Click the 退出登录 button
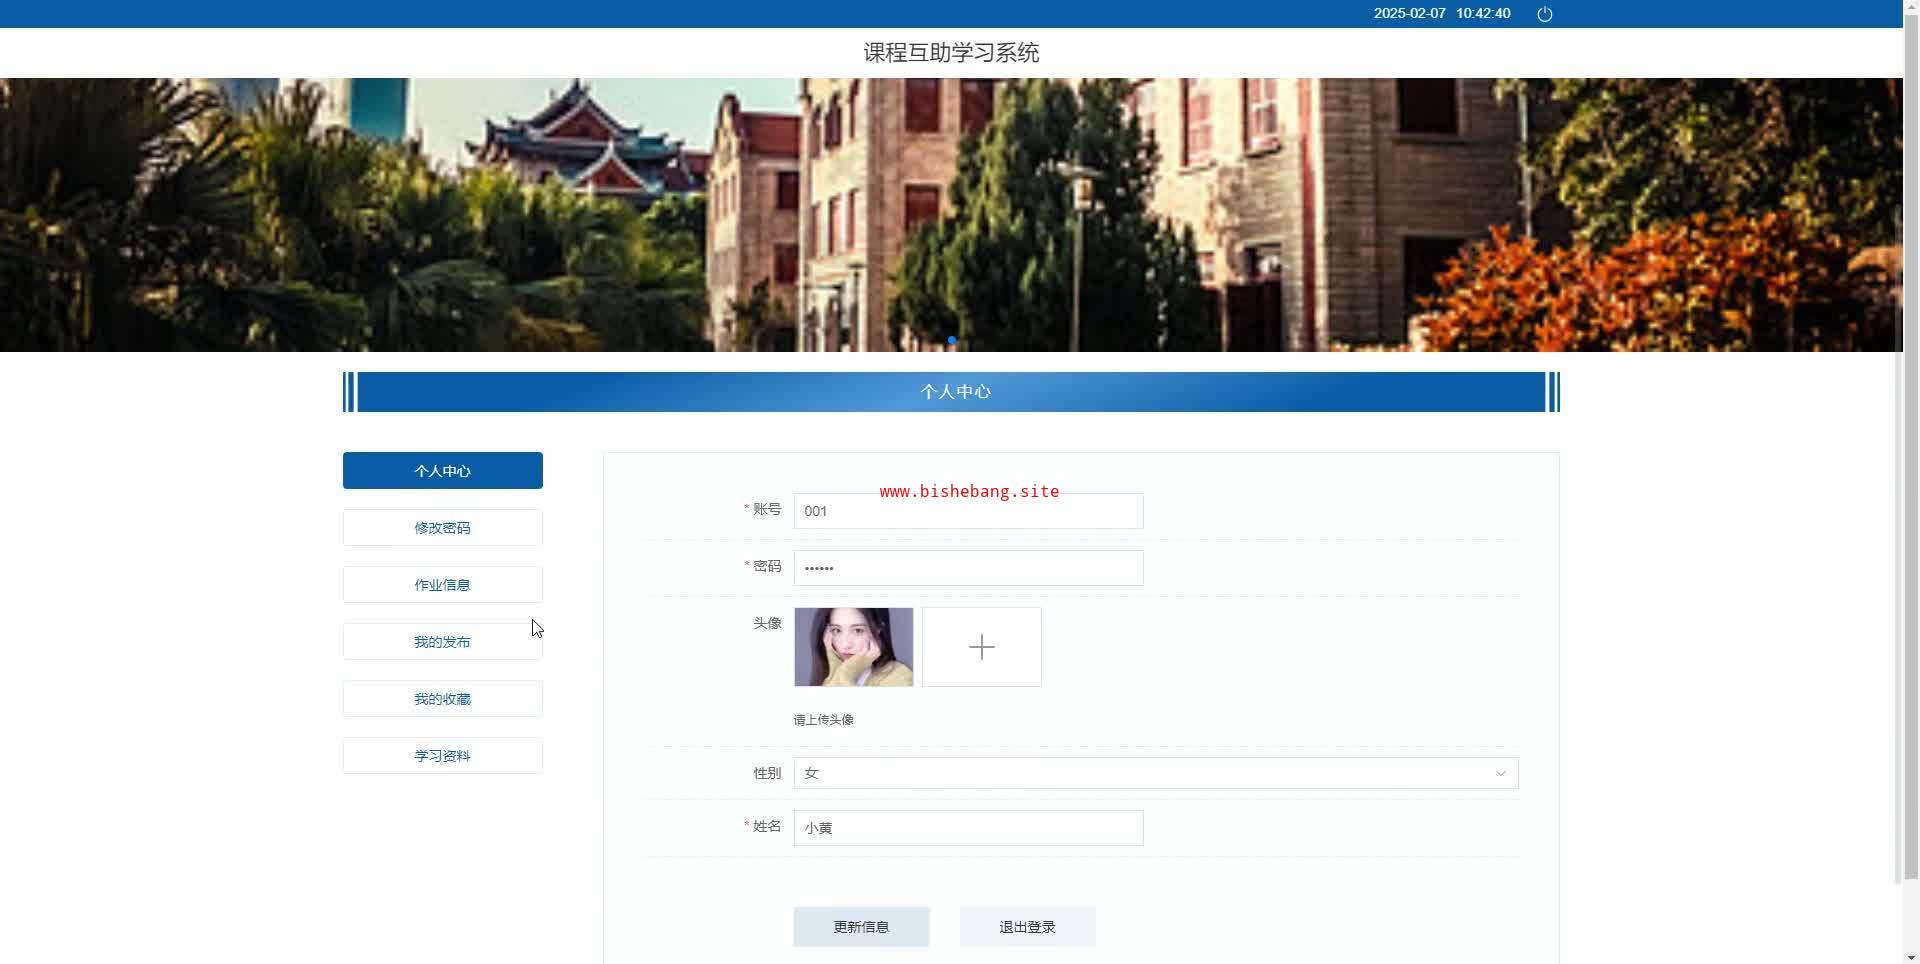The image size is (1920, 964). click(1027, 927)
